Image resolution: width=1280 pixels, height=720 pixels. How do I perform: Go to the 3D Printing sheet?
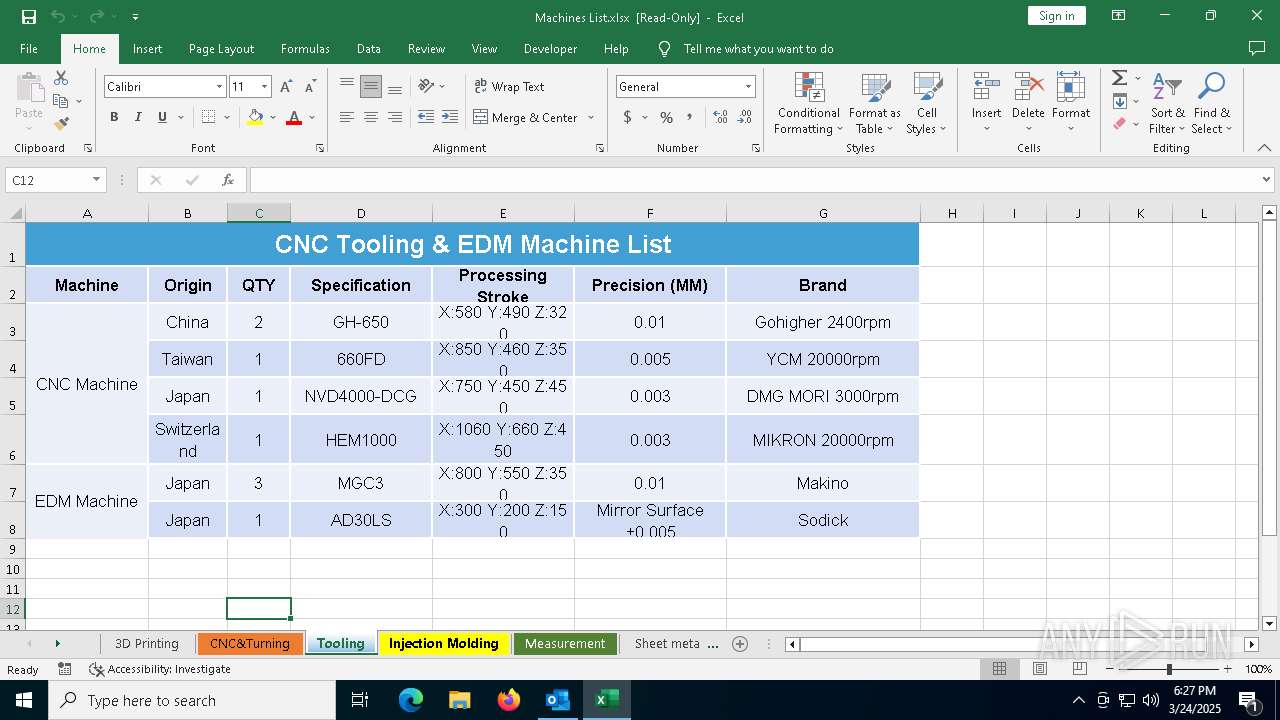pyautogui.click(x=147, y=643)
